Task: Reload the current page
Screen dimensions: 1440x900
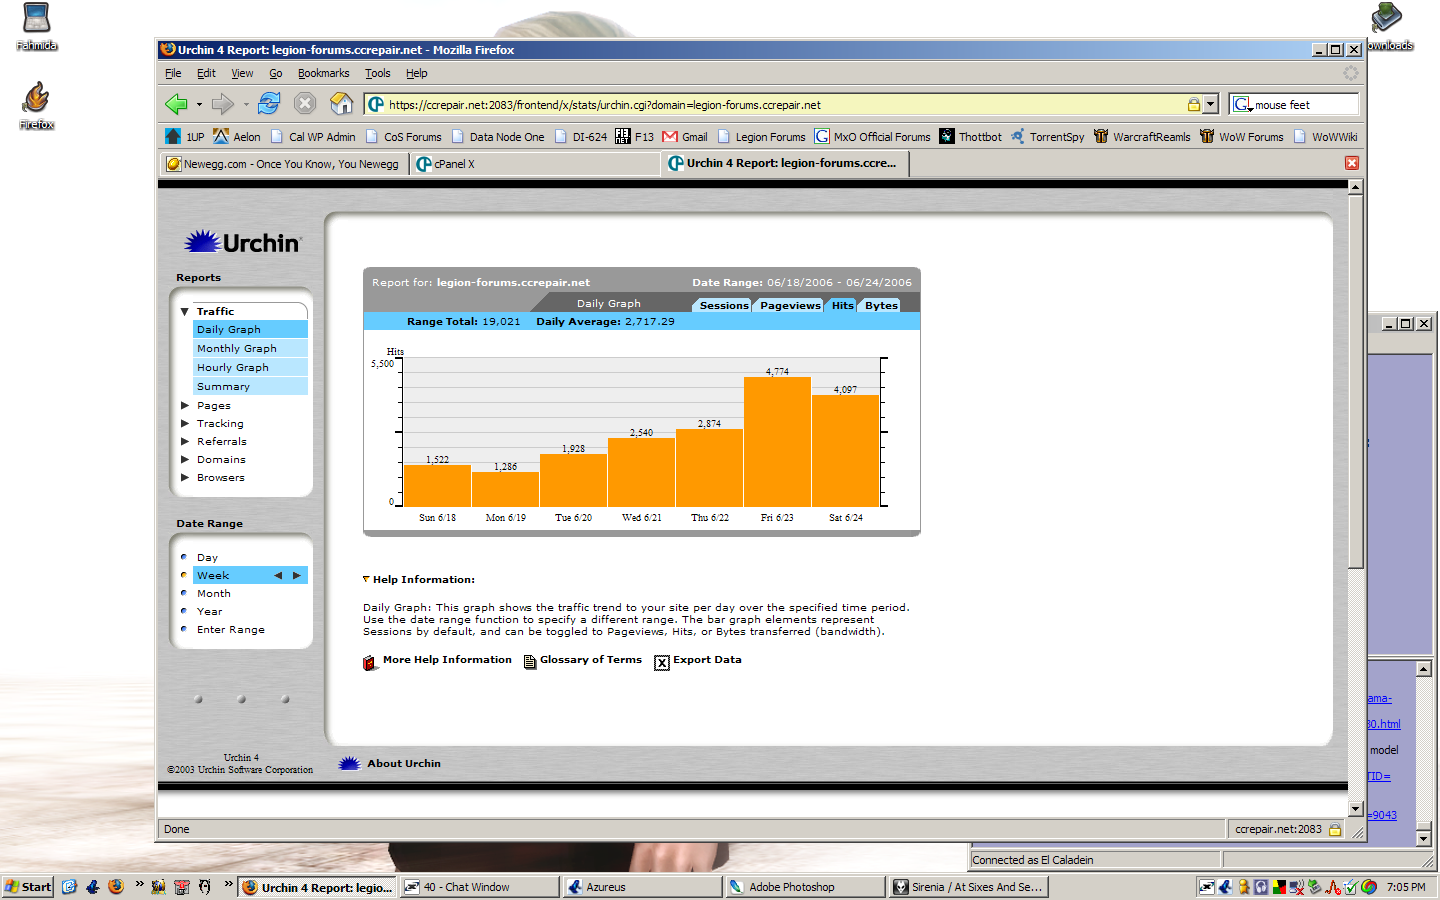Action: tap(269, 103)
